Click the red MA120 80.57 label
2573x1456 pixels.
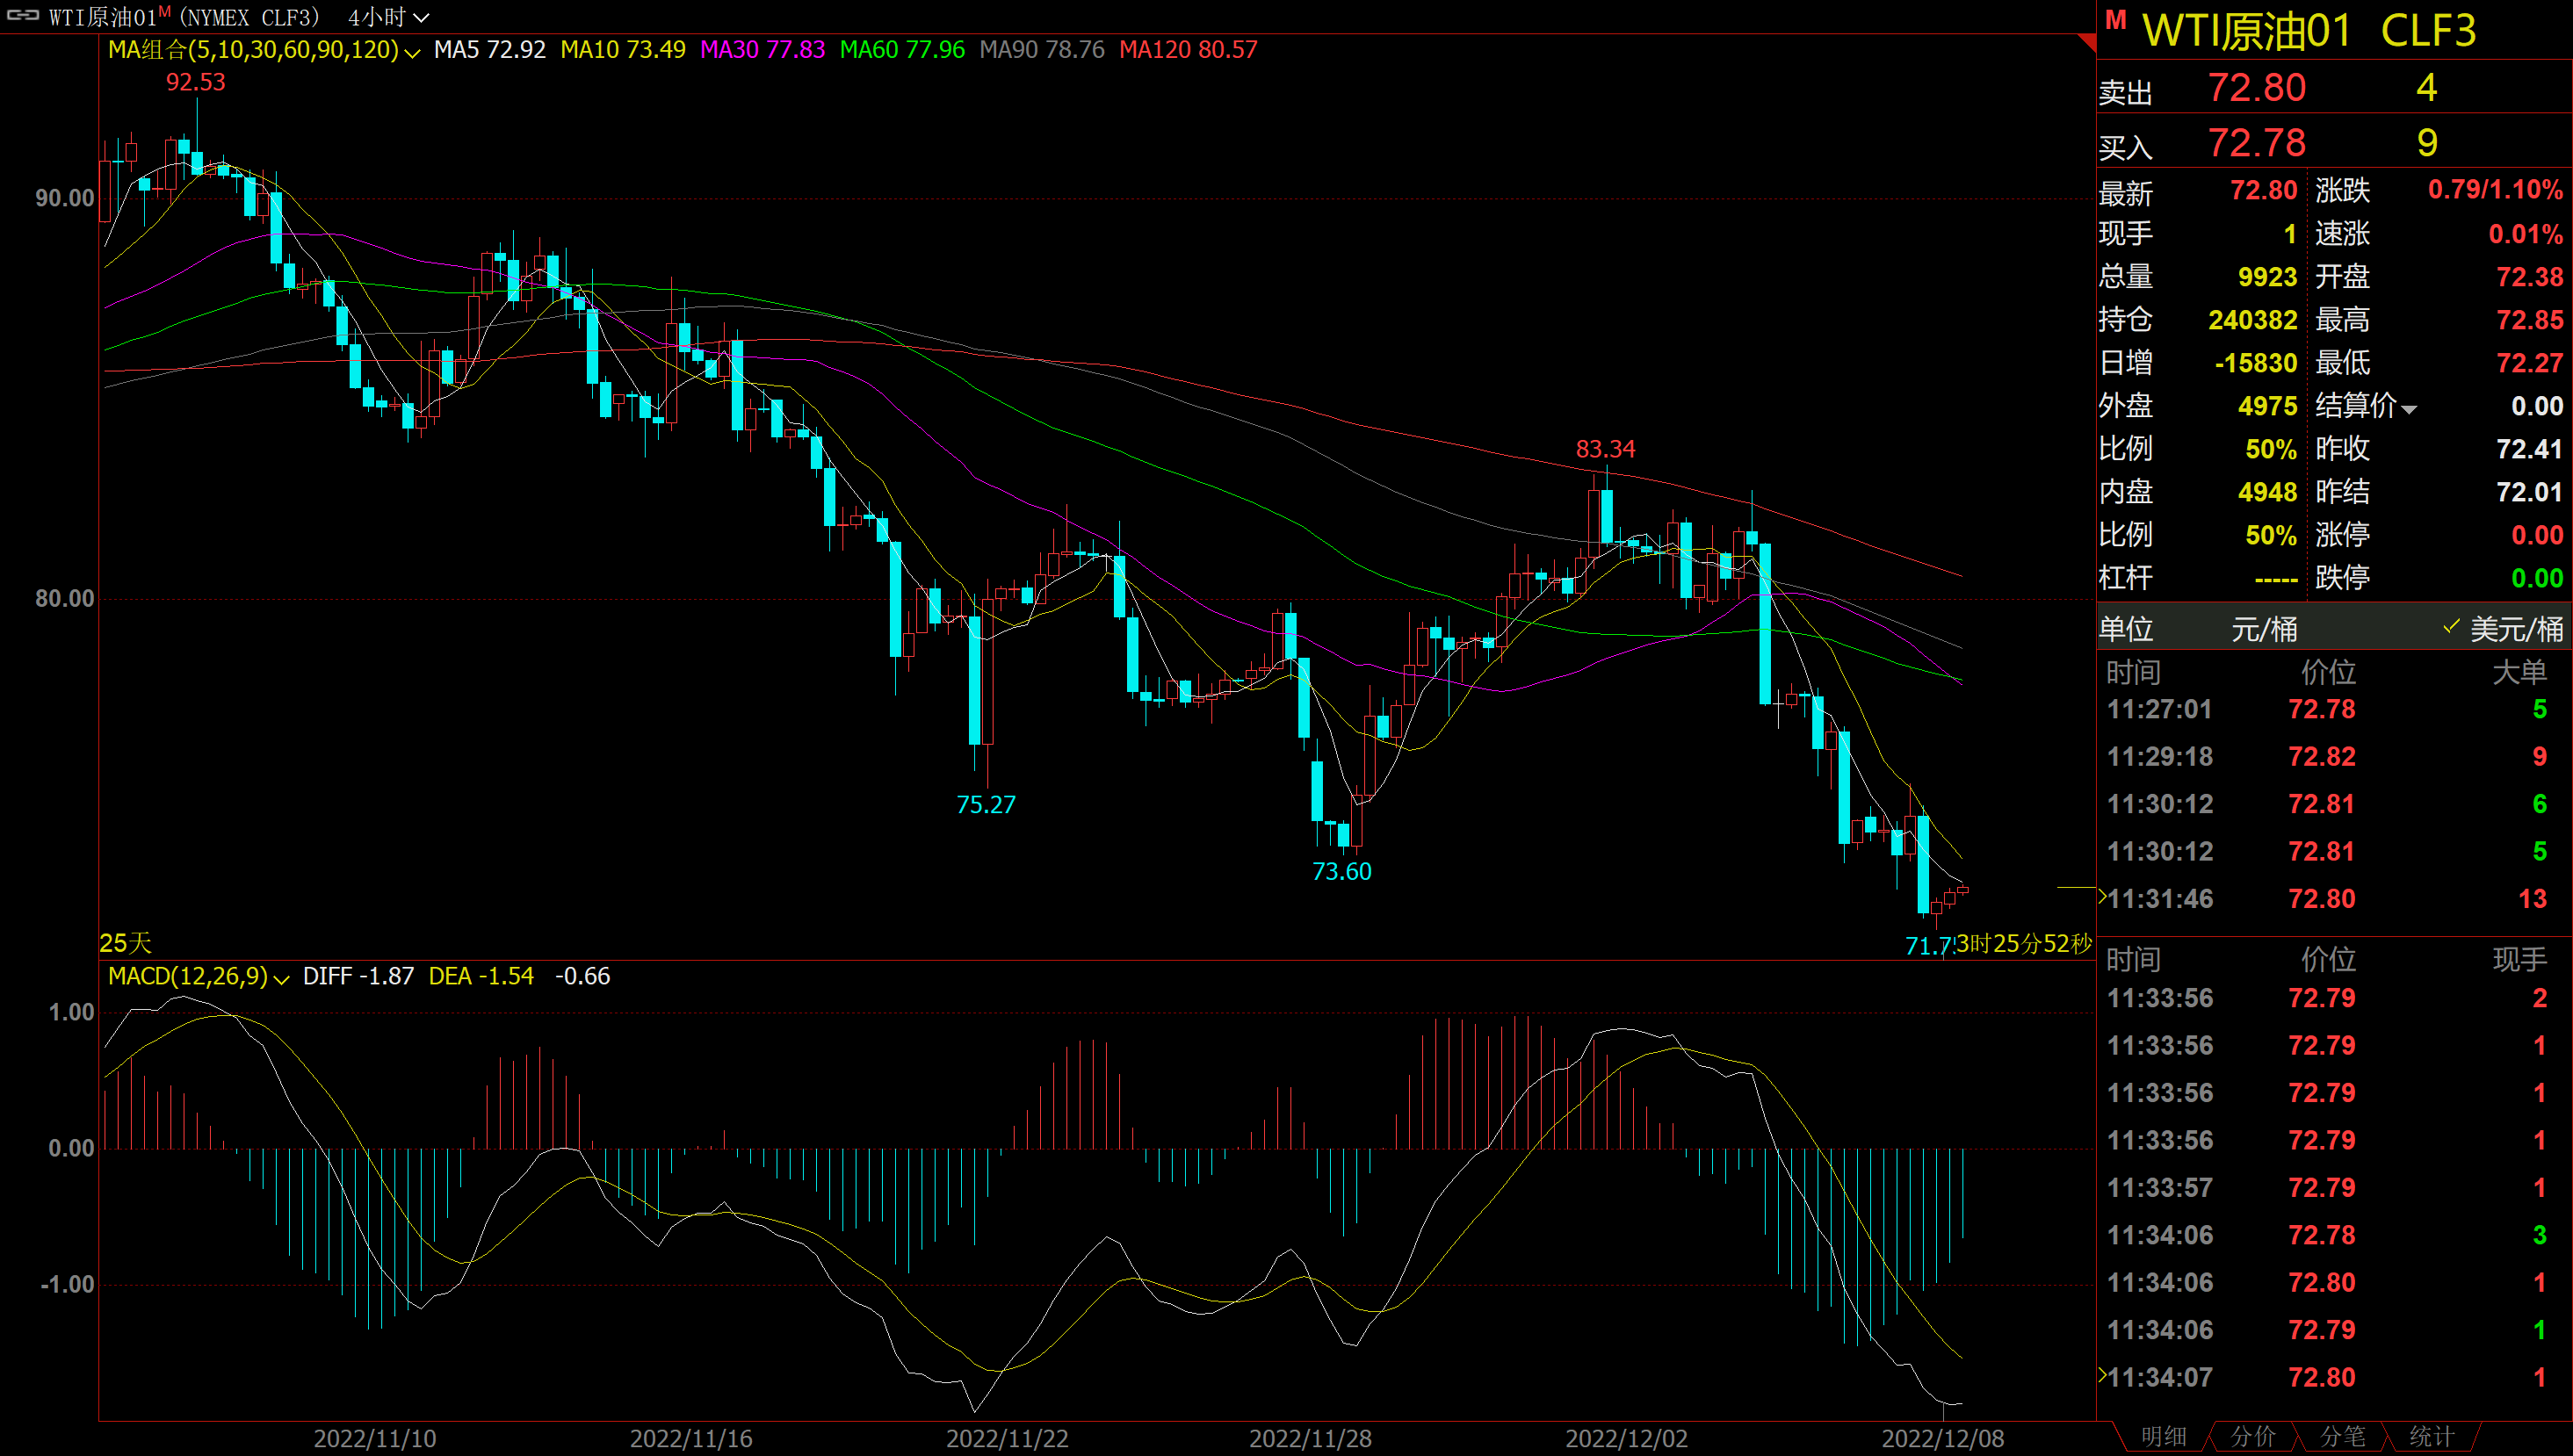click(1188, 50)
